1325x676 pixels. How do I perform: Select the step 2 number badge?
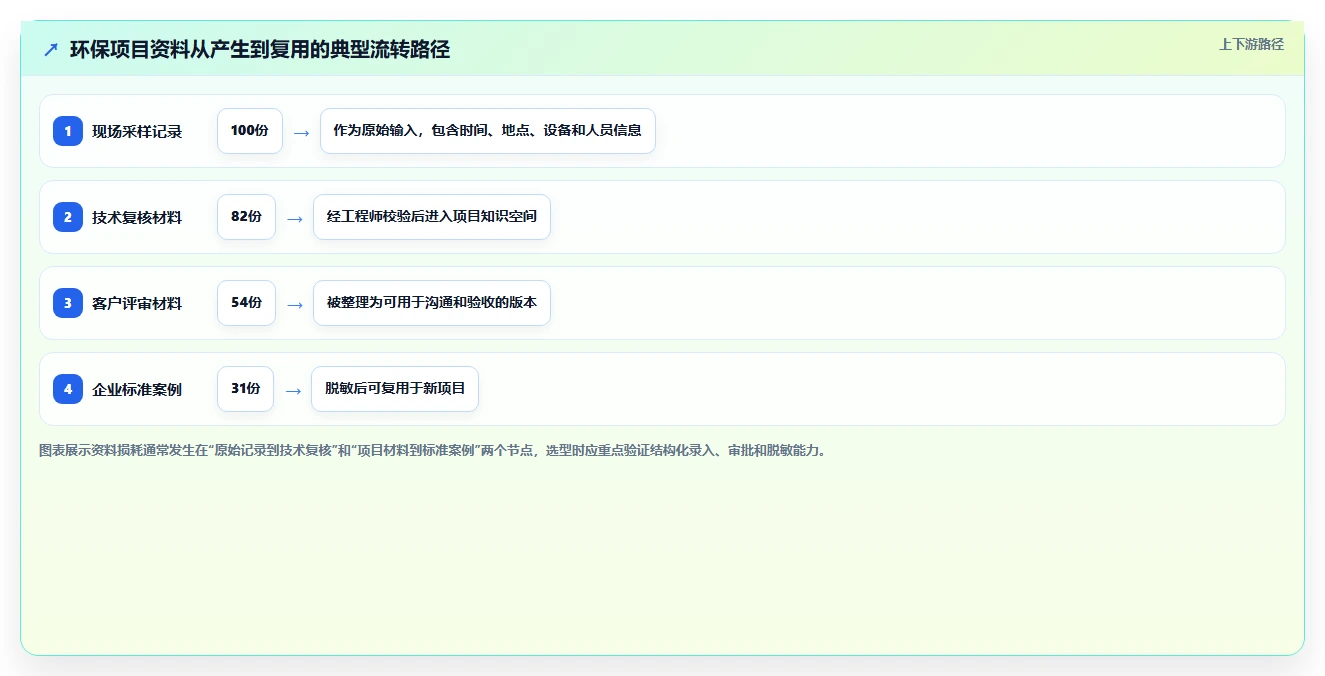pyautogui.click(x=68, y=217)
